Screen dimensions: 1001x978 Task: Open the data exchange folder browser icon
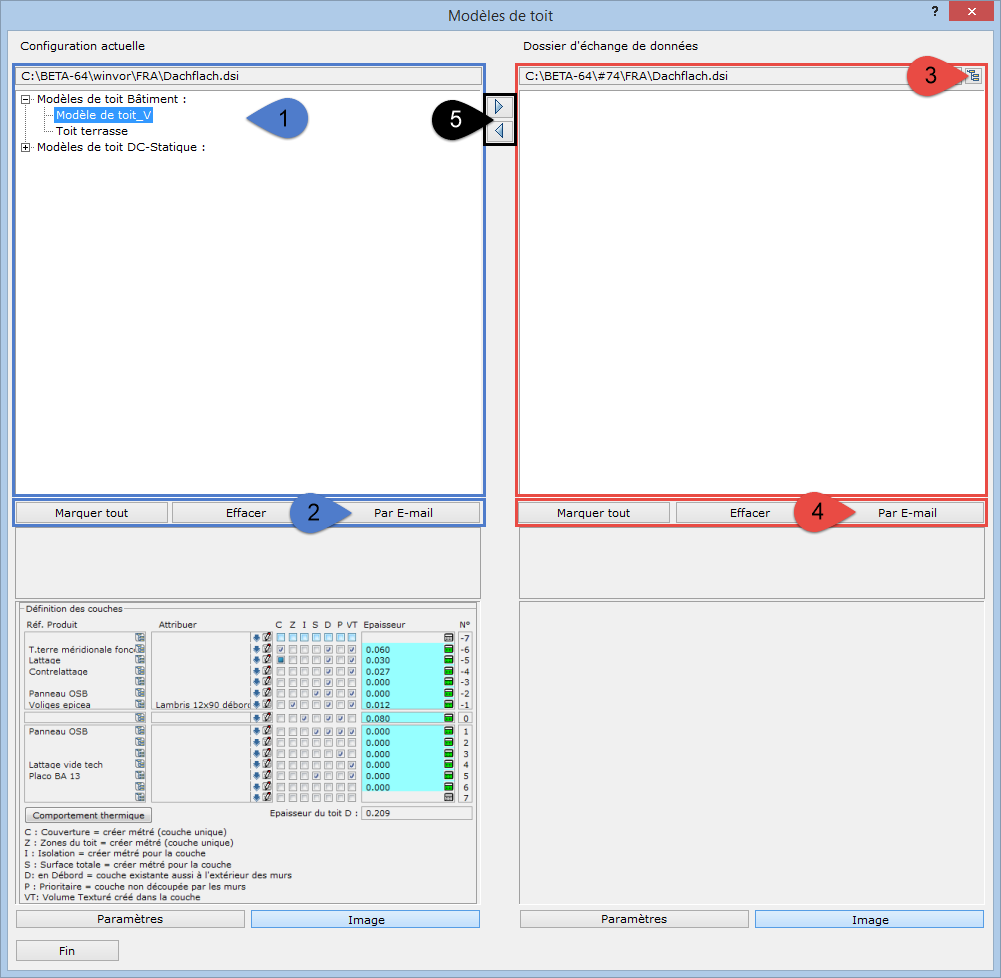(971, 76)
